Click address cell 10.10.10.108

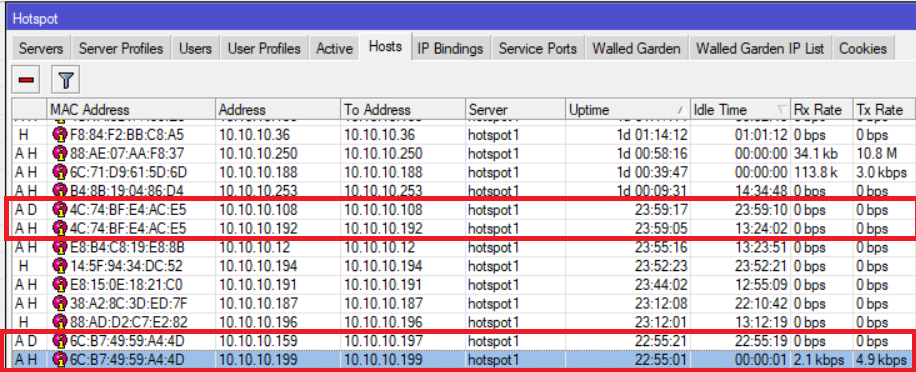(x=258, y=209)
